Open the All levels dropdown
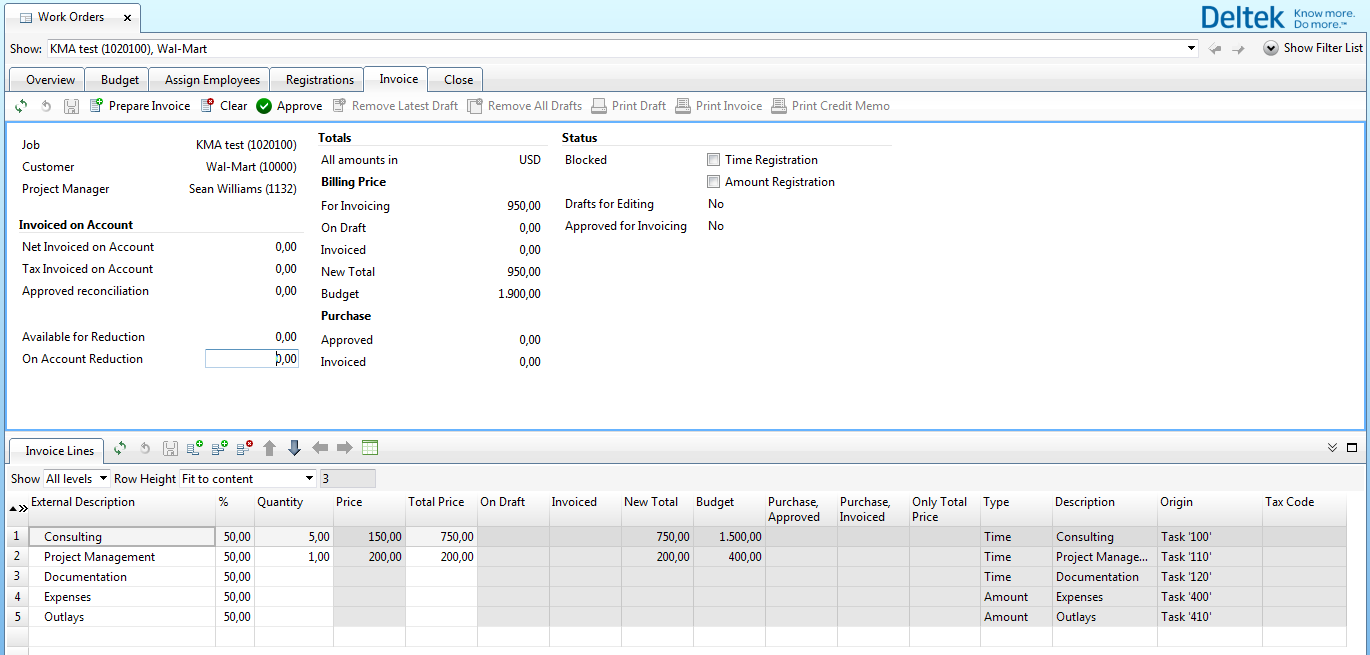Screen dimensions: 1370x655 pos(103,479)
